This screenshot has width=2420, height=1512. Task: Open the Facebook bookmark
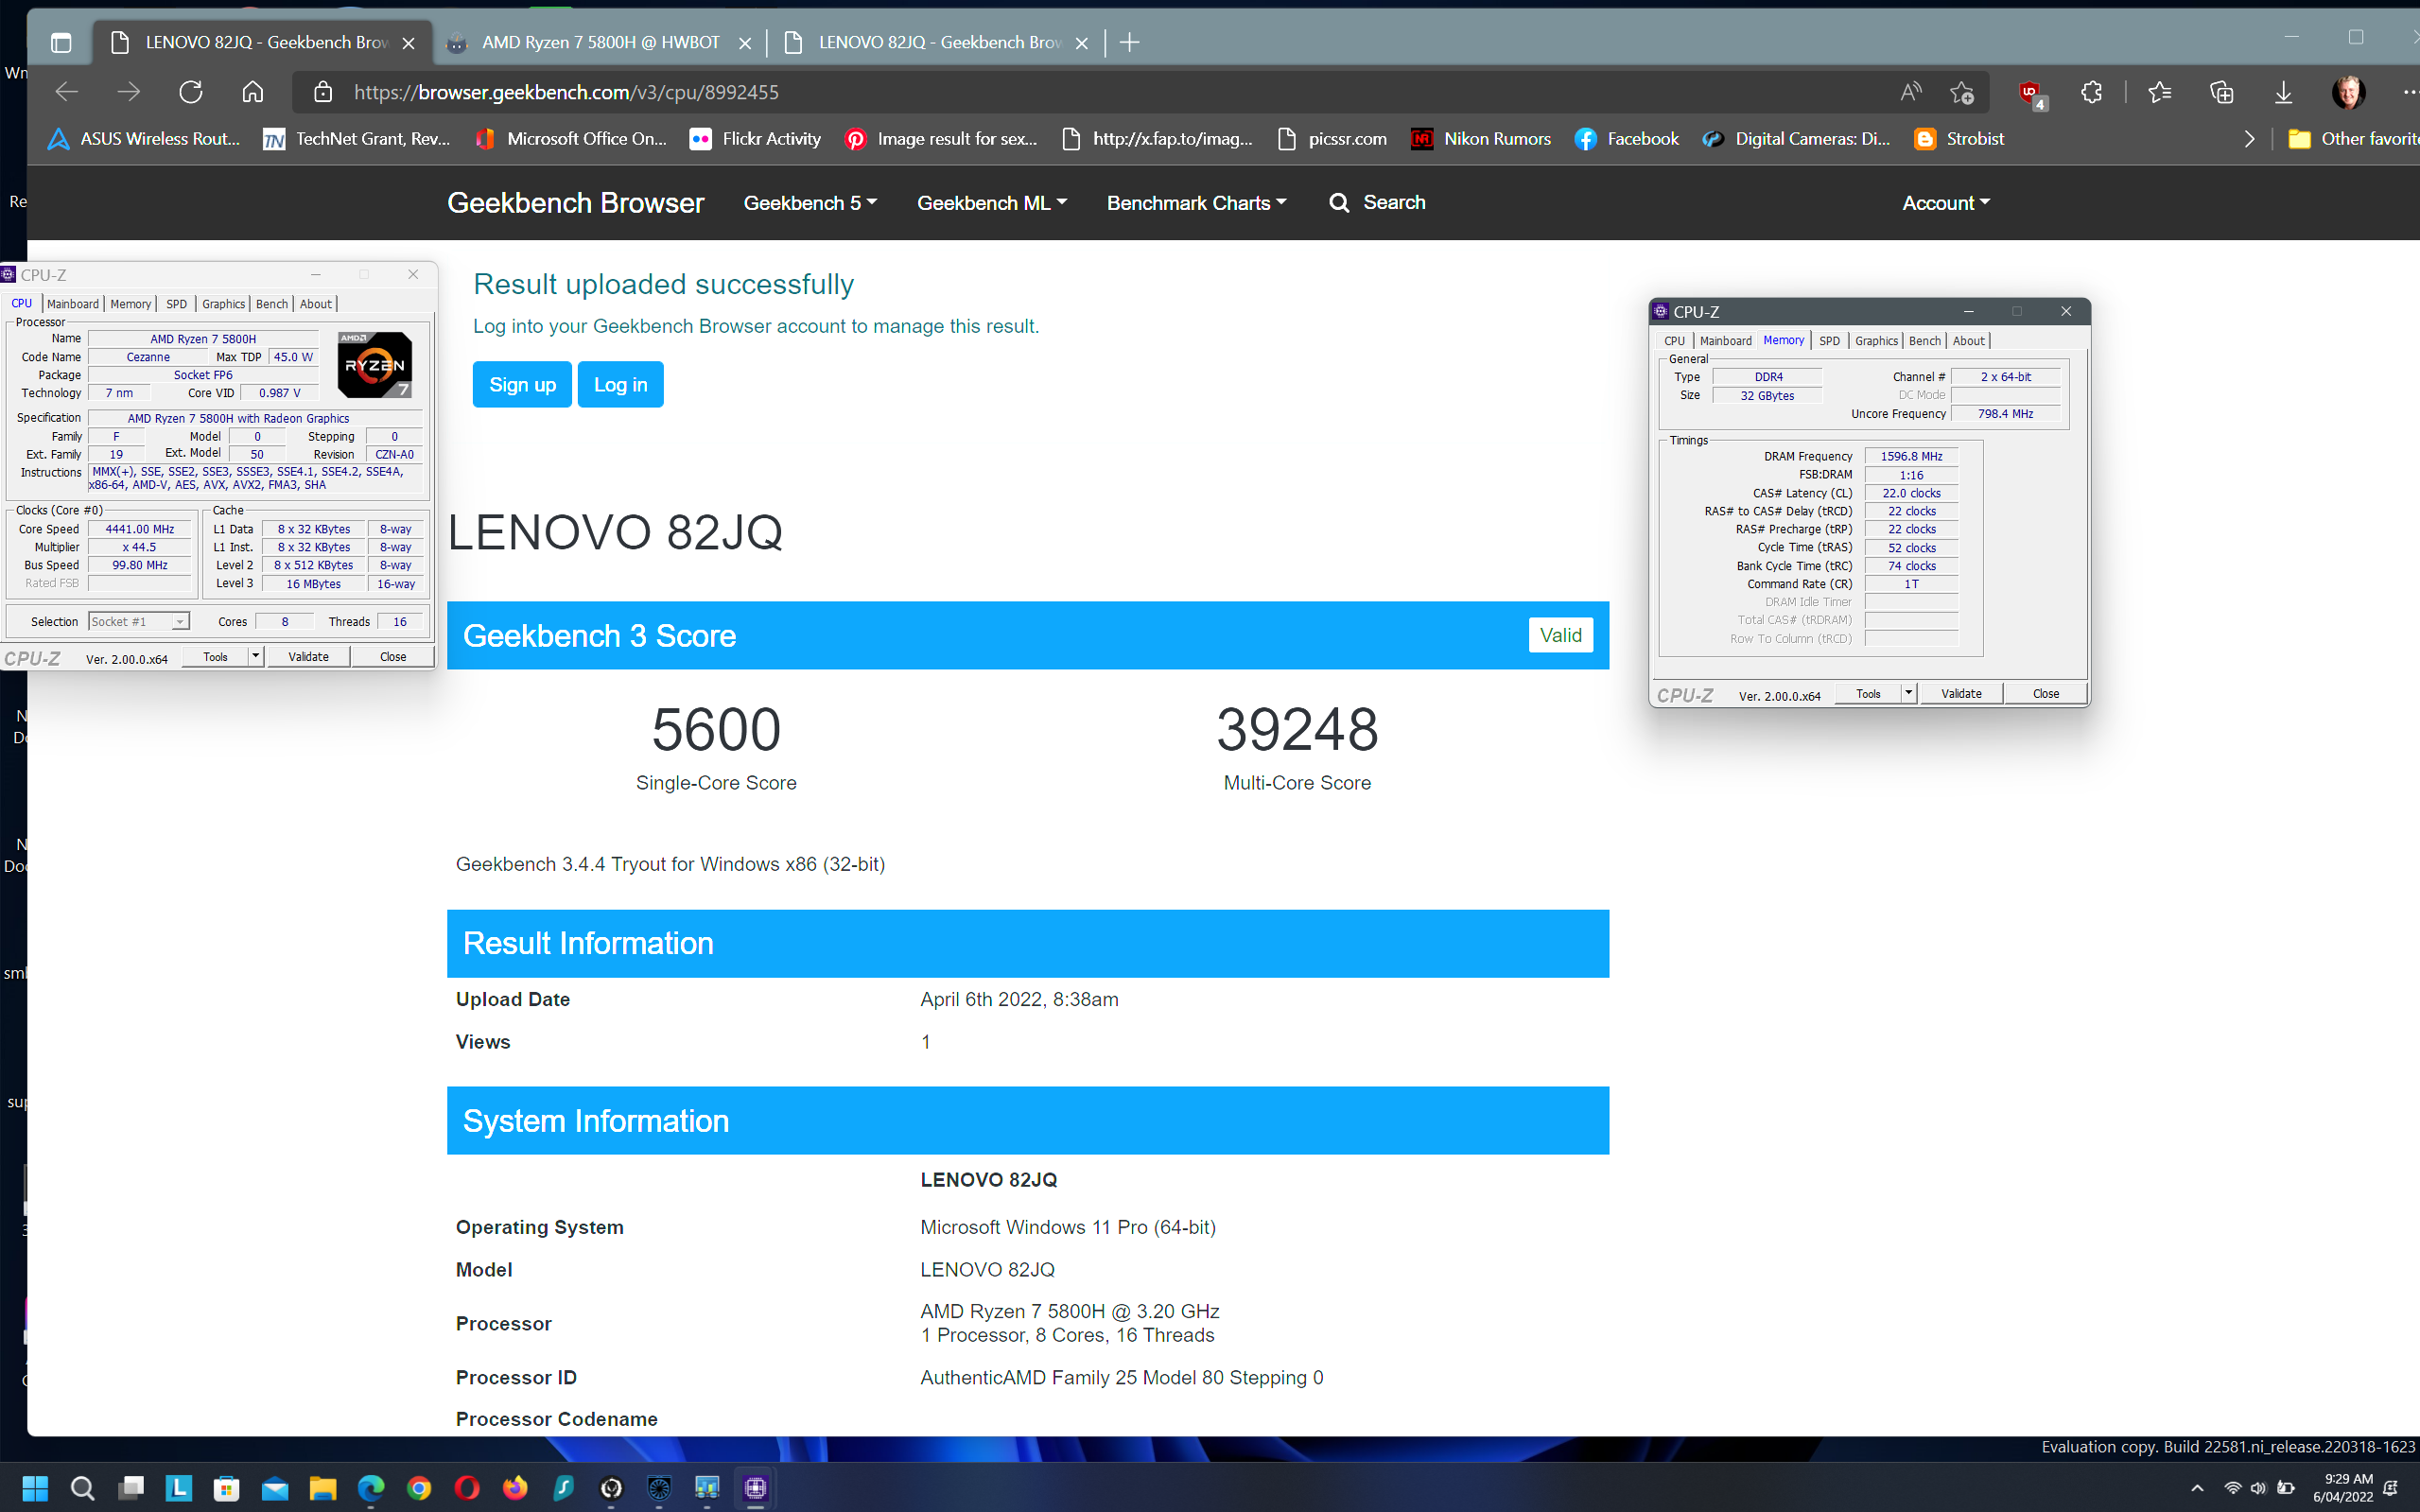click(1627, 139)
